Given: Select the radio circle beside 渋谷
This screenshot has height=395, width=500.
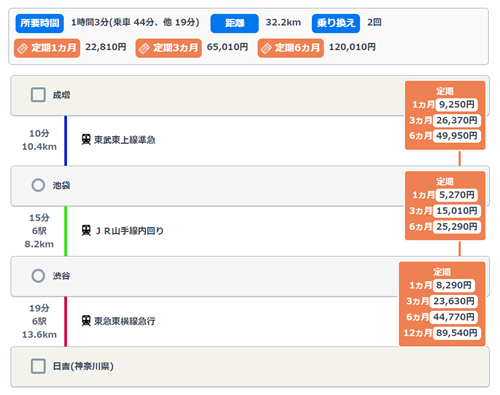Looking at the screenshot, I should tap(38, 276).
